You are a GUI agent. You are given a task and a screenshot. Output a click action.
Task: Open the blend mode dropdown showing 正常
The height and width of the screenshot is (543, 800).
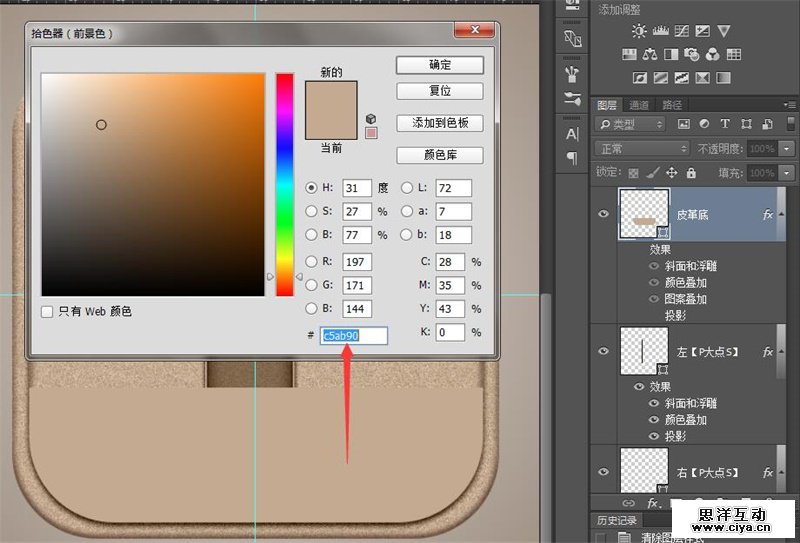[x=642, y=148]
